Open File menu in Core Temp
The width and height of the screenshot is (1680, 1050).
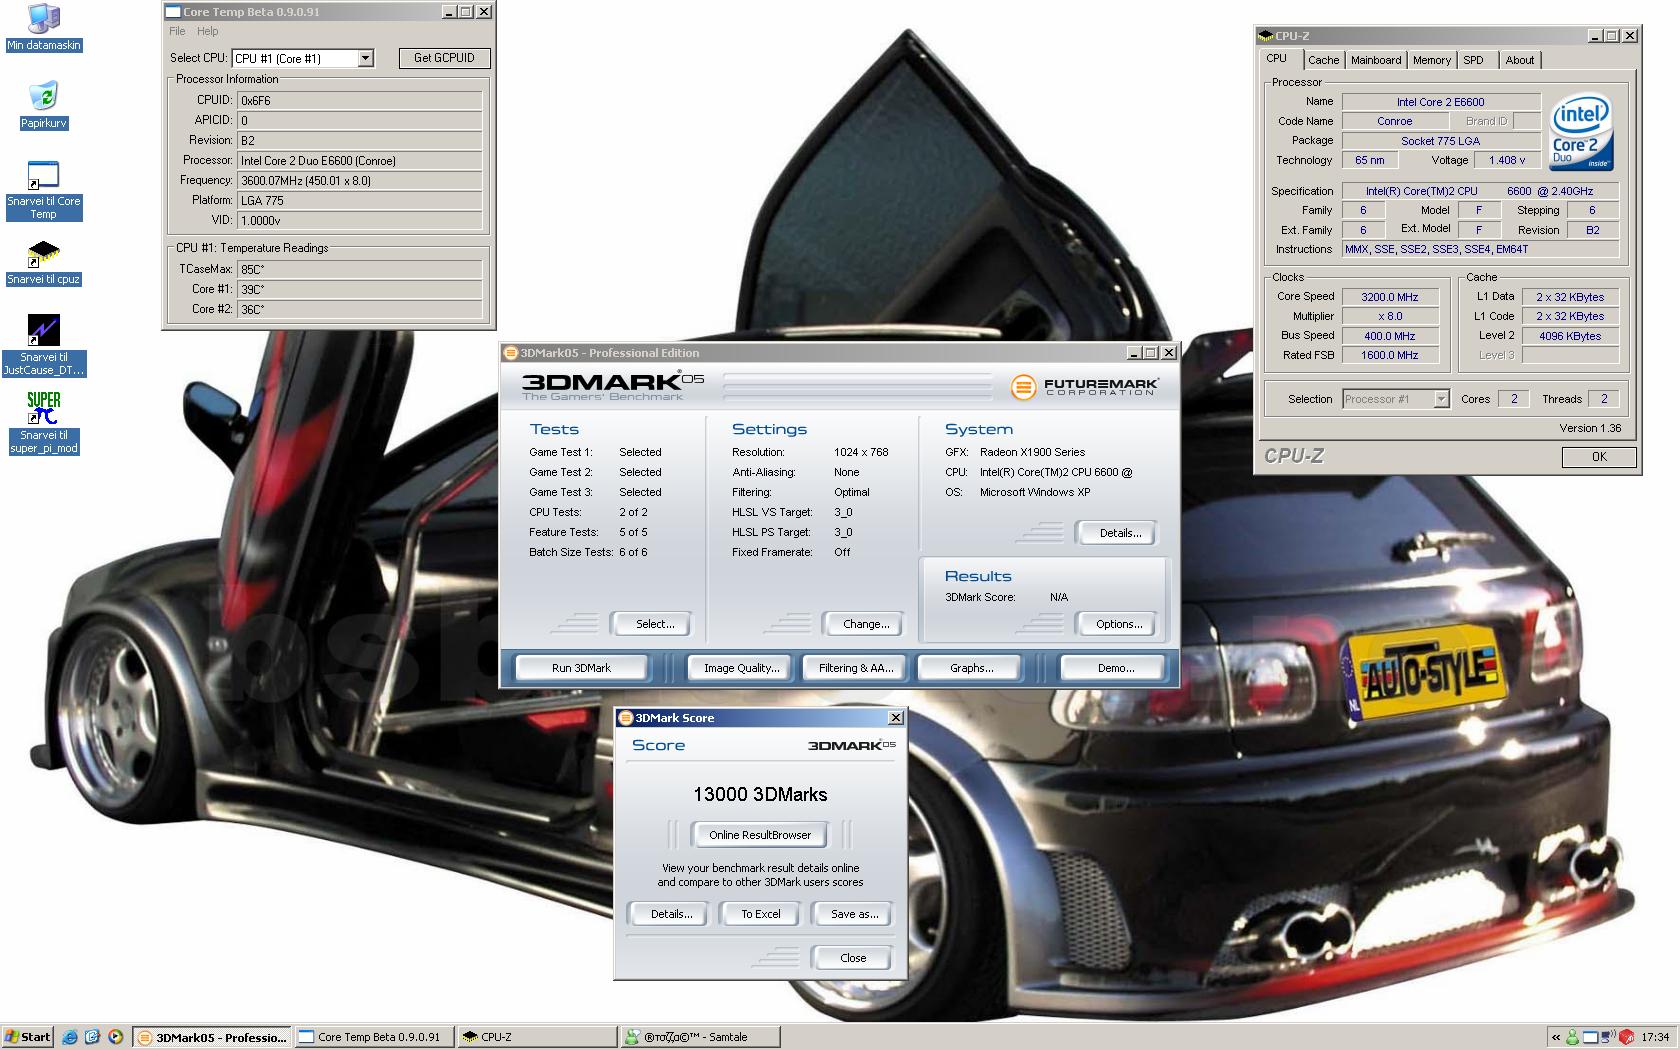pos(177,31)
